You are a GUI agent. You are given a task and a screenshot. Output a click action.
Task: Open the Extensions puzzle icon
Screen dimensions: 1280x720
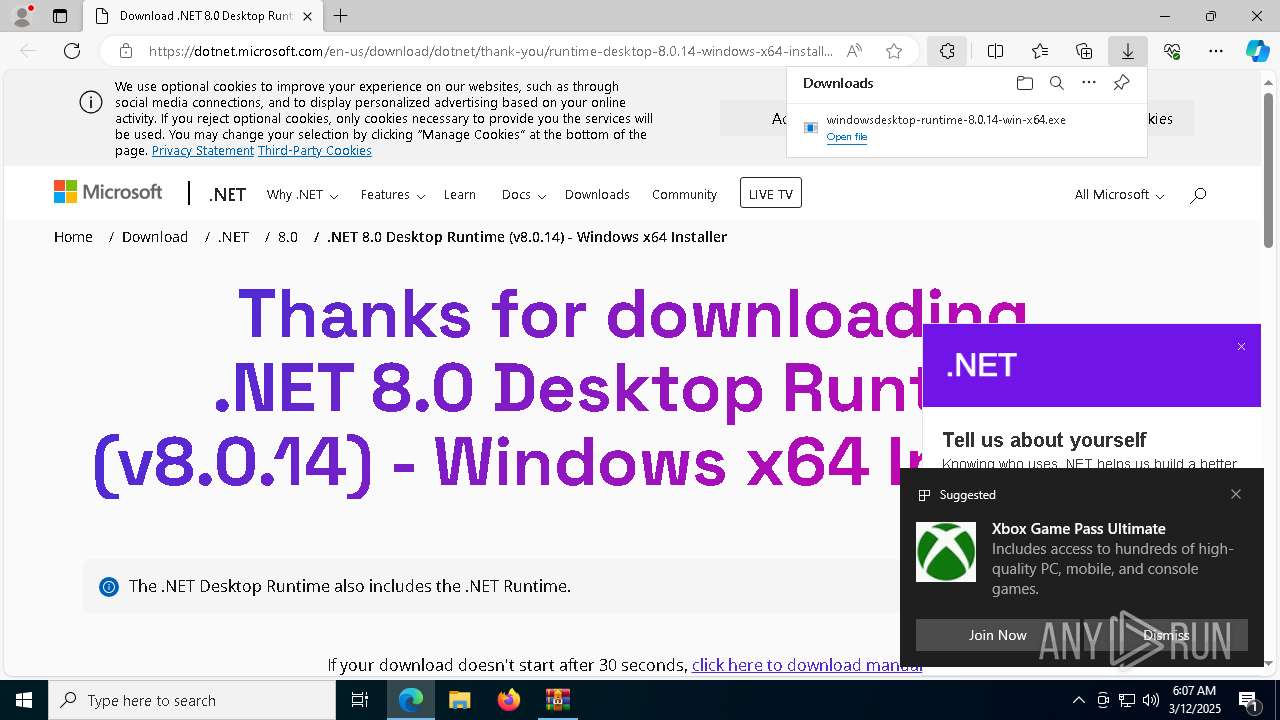click(947, 51)
